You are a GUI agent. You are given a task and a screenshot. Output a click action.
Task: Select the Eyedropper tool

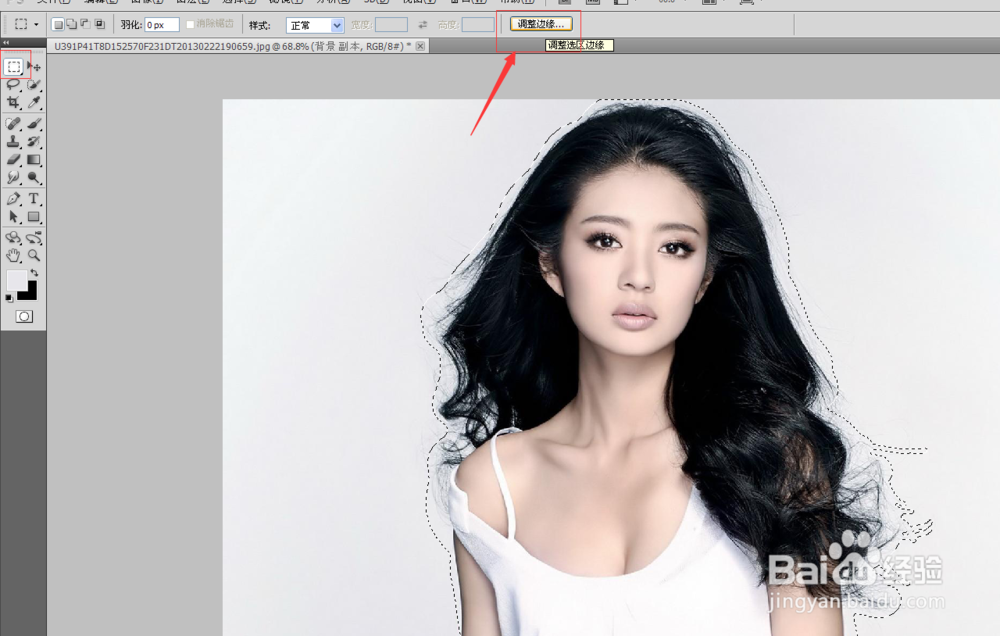pyautogui.click(x=34, y=102)
